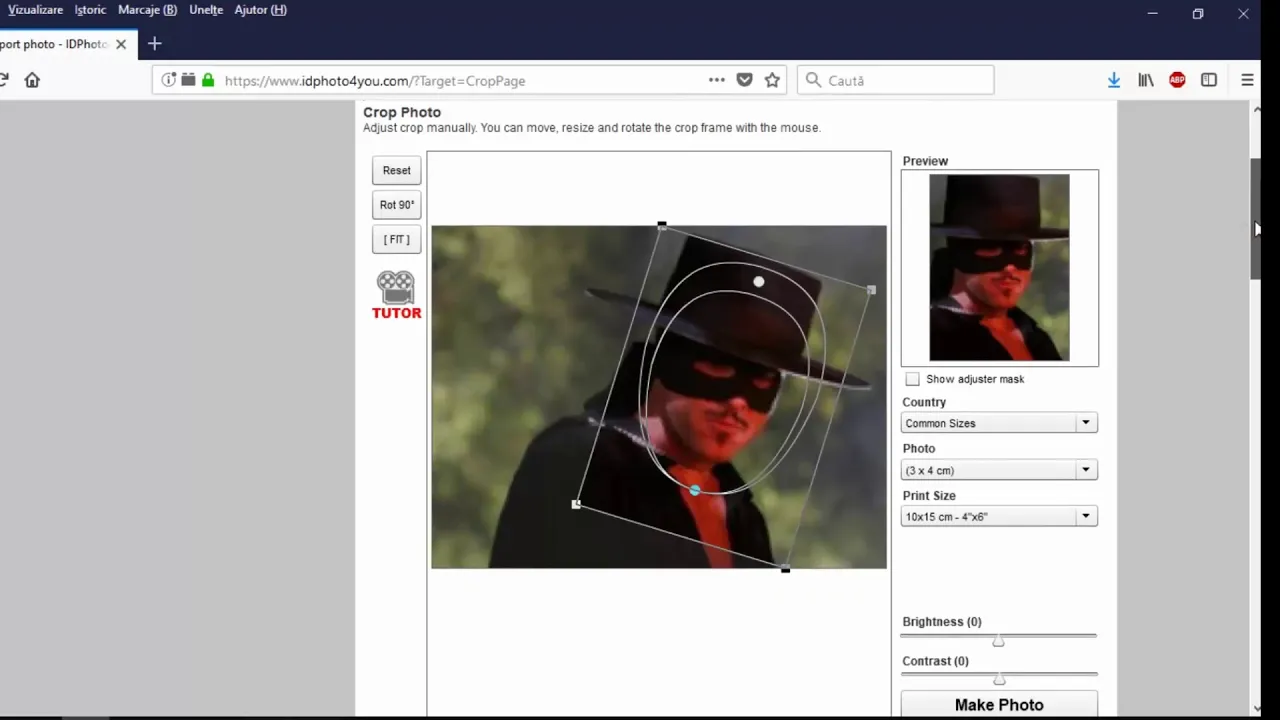Click the [ FIT ] button
This screenshot has height=720, width=1280.
pyautogui.click(x=397, y=240)
